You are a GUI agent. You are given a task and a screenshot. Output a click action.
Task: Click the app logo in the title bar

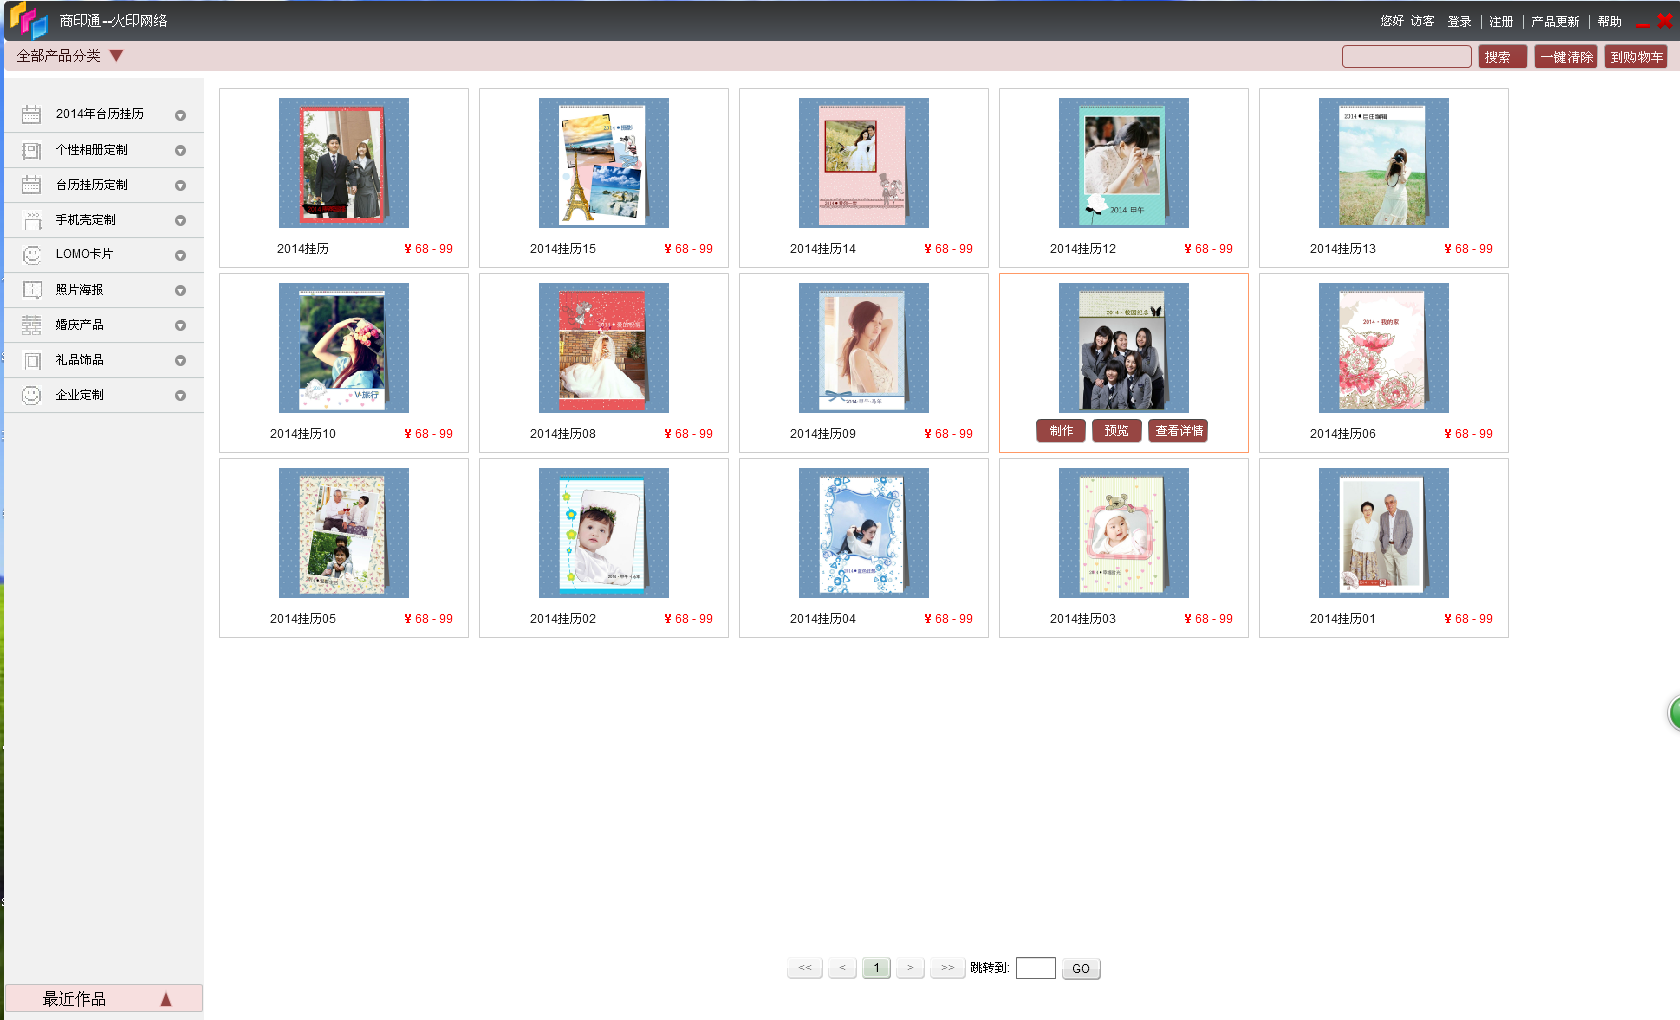28,20
